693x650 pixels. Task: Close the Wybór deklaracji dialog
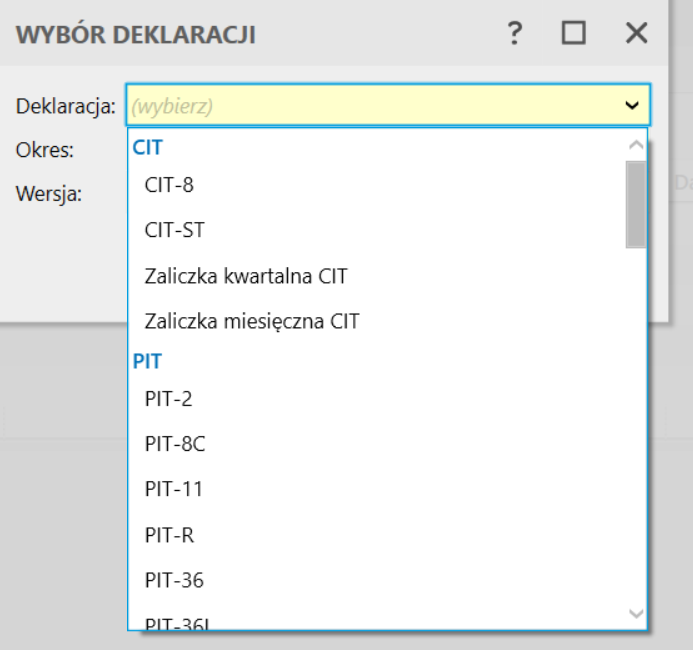pos(637,34)
